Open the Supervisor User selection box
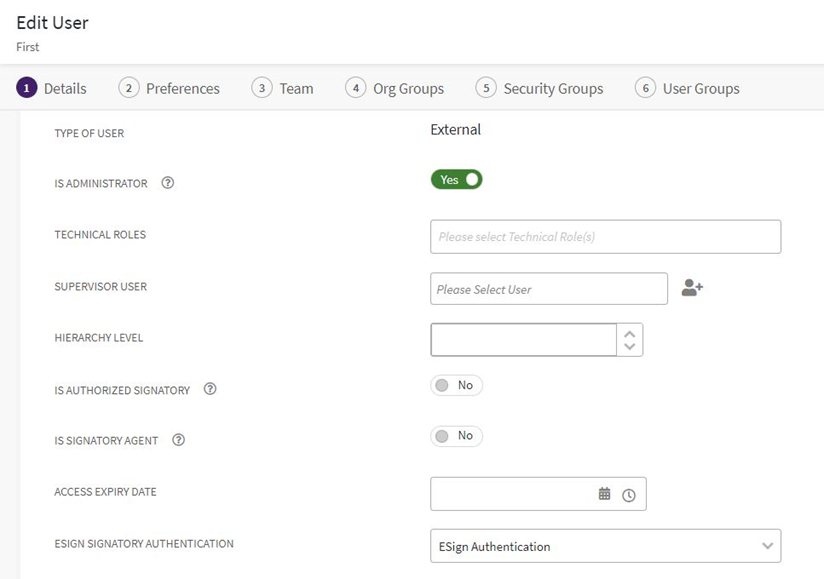Viewport: 824px width, 579px height. [548, 289]
